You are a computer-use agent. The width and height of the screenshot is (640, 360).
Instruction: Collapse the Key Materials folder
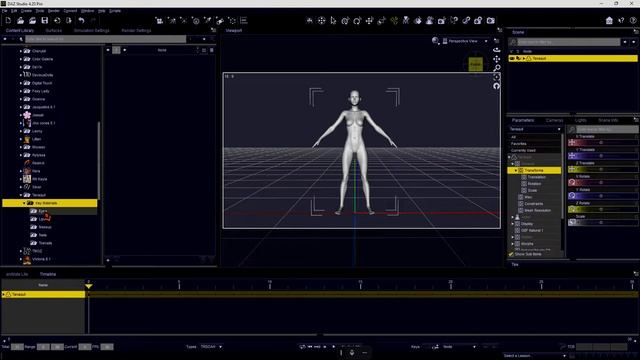pos(24,203)
